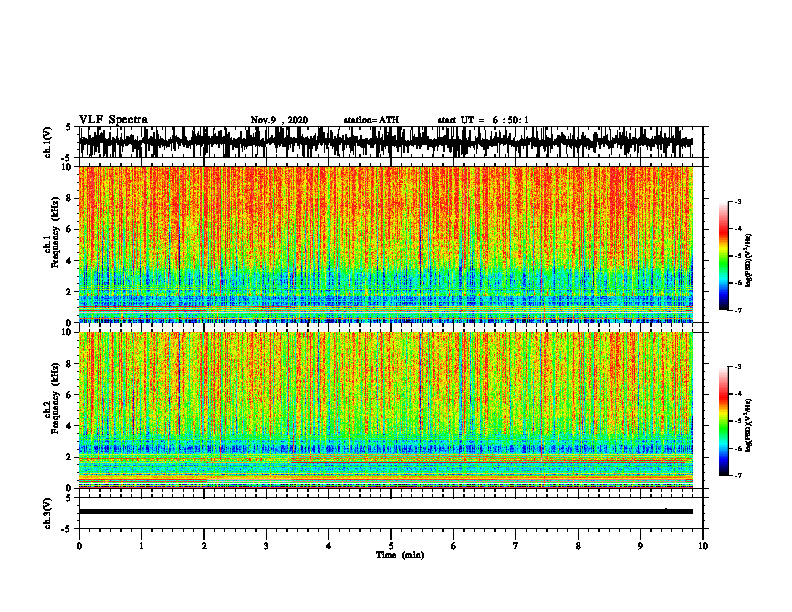This screenshot has height=612, width=792.
Task: Click the ch.3 flat voltage trace
Action: (385, 512)
